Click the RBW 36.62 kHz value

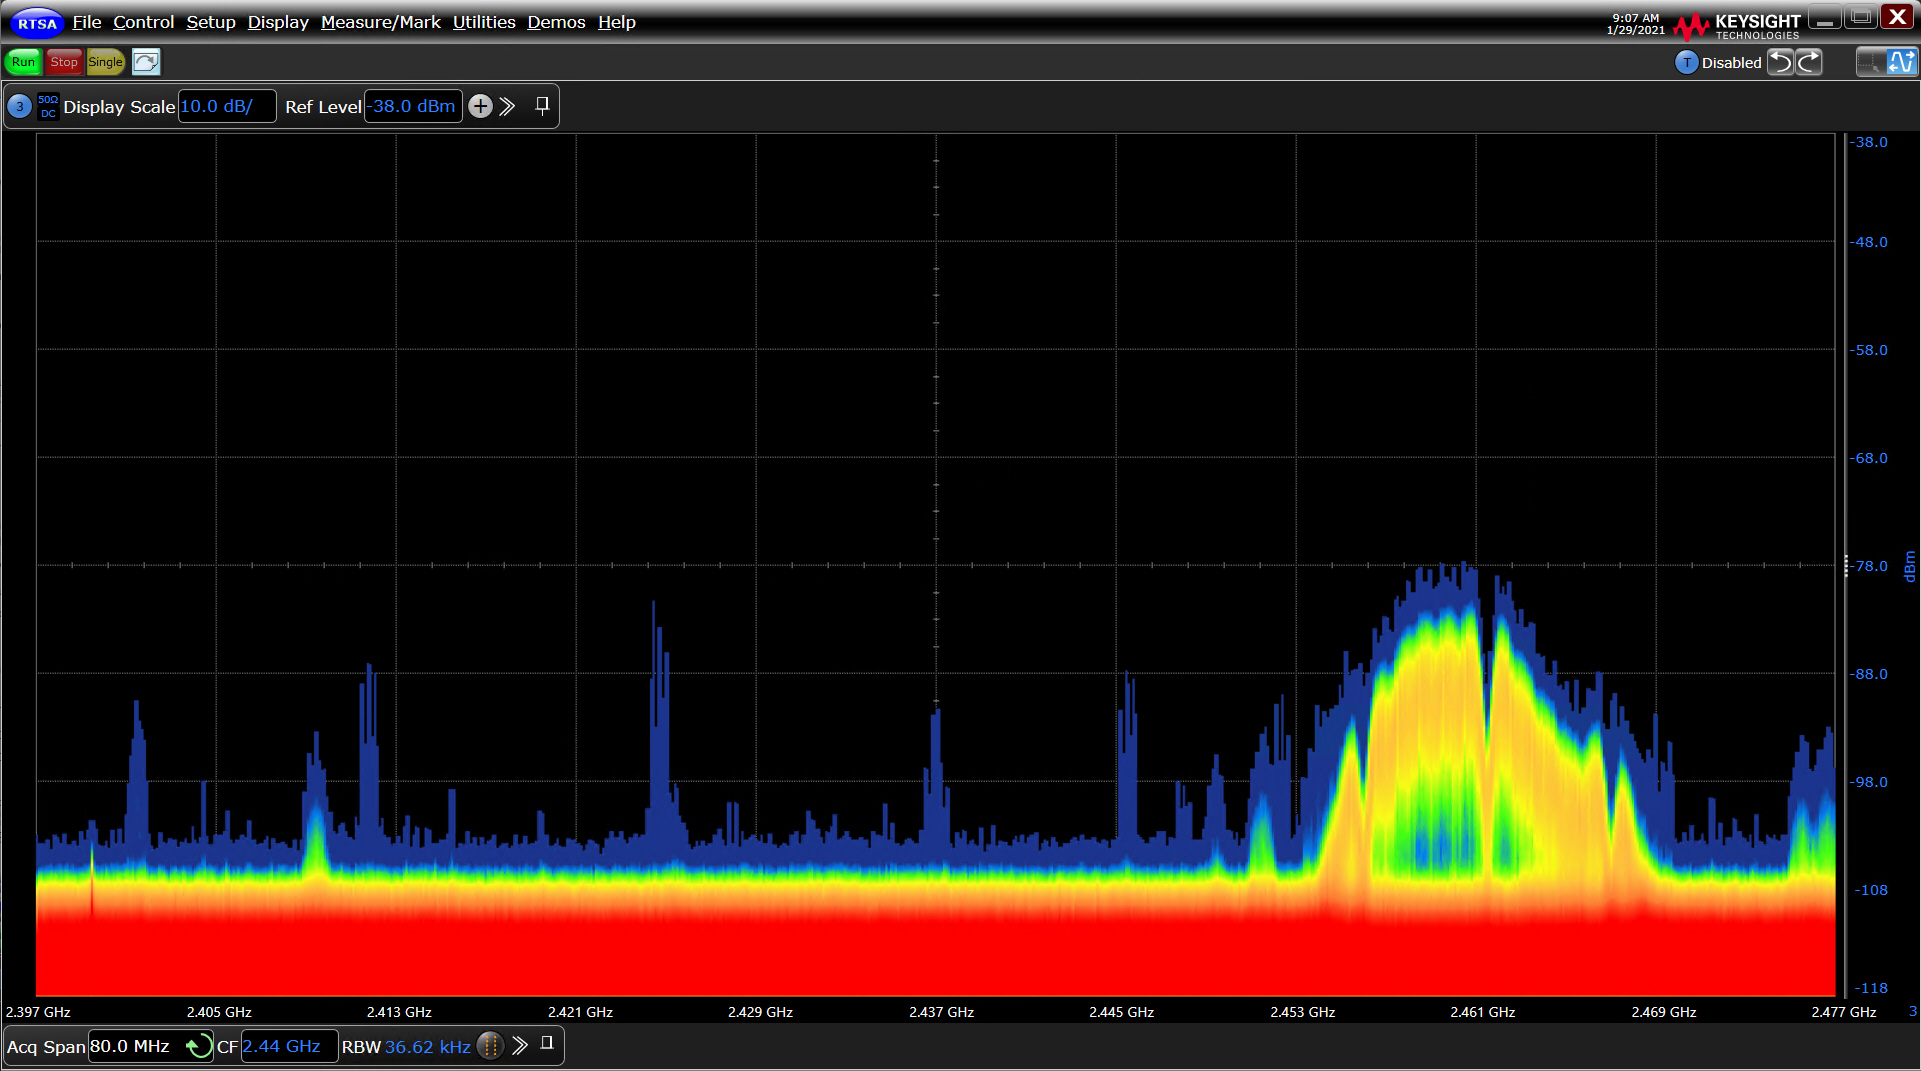427,1047
